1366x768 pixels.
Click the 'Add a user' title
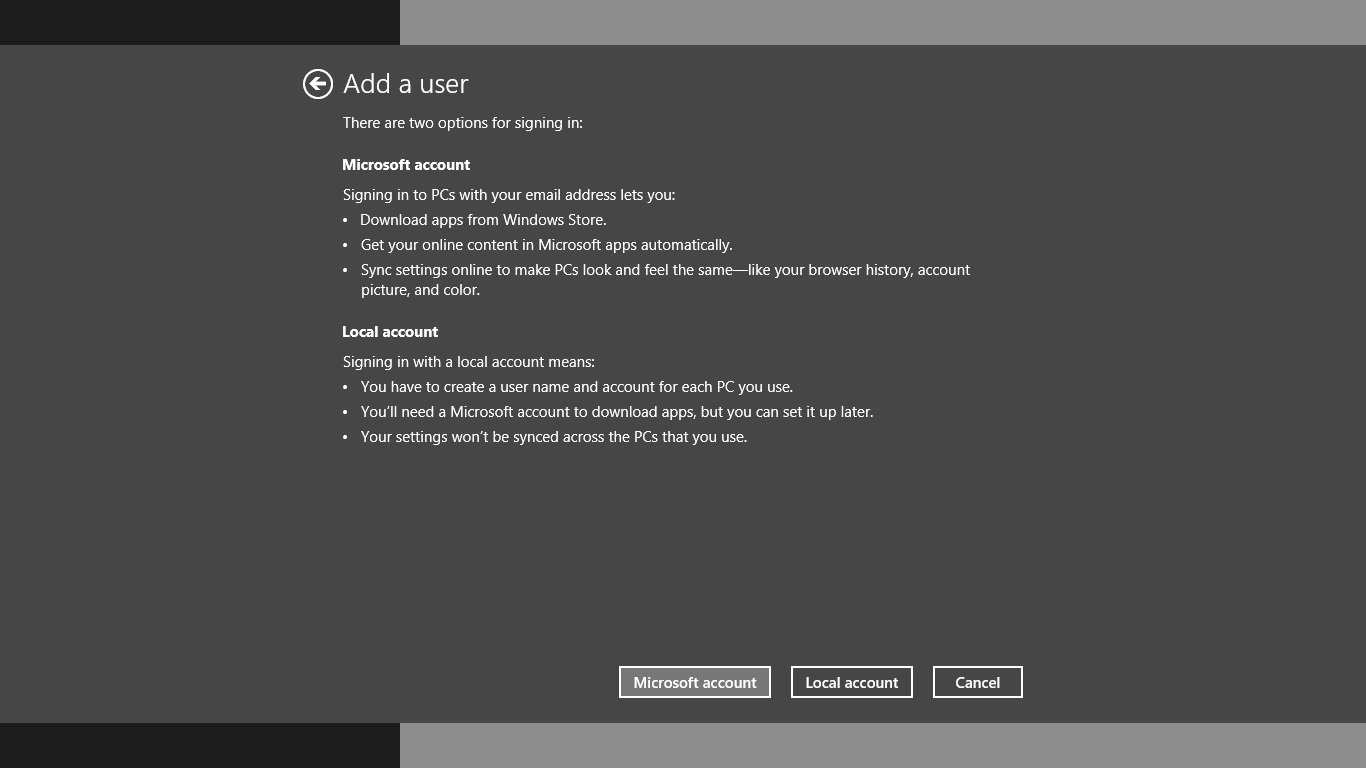pos(406,84)
